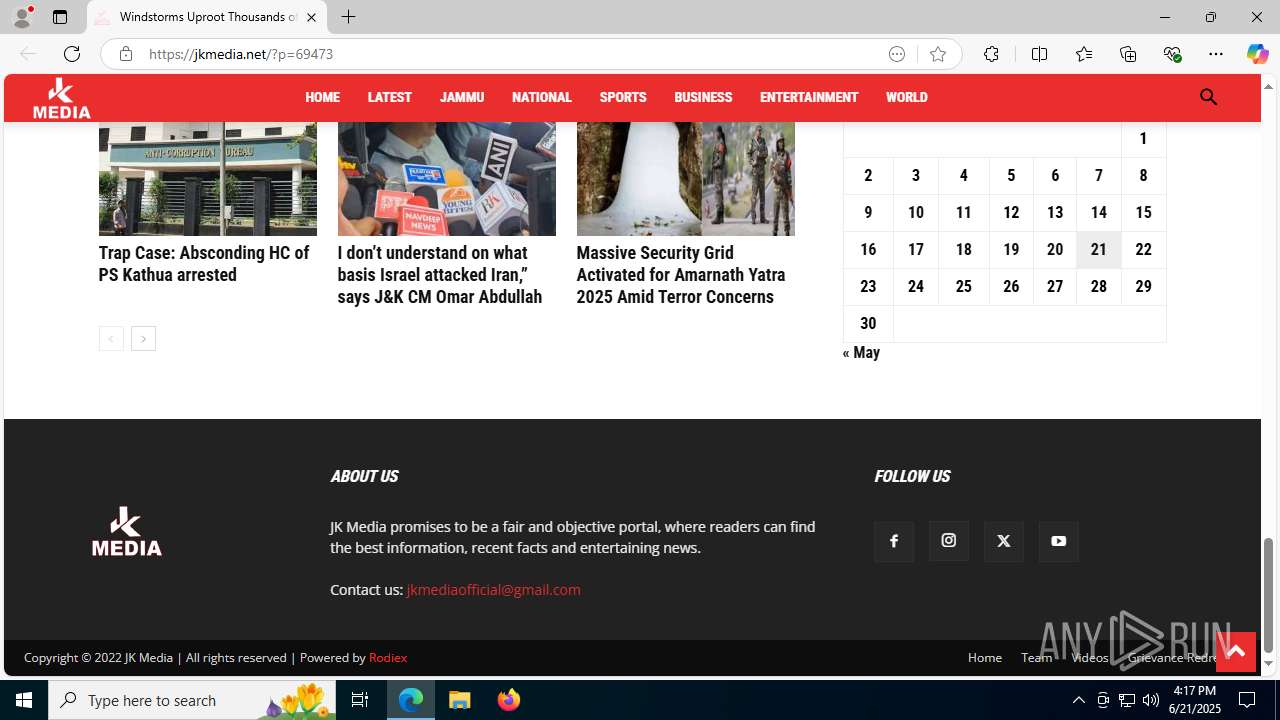Viewport: 1280px width, 720px height.
Task: Select day 21 in the calendar
Action: click(x=1099, y=249)
